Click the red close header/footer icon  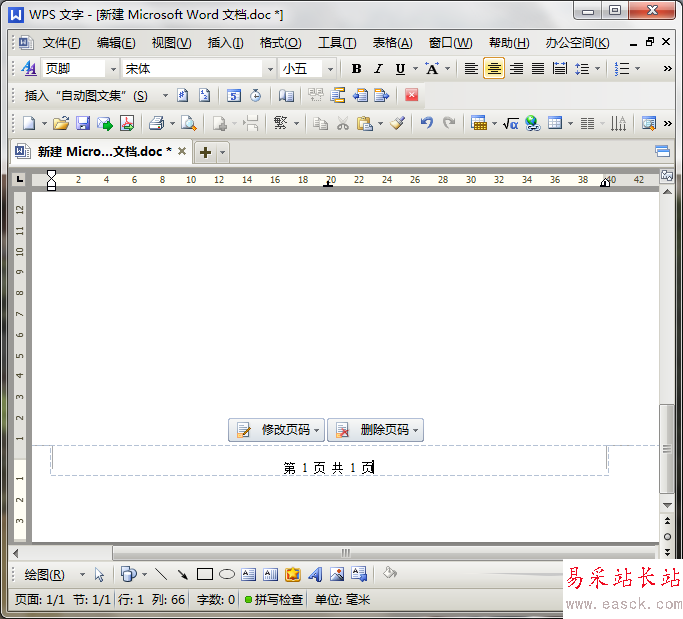[411, 96]
